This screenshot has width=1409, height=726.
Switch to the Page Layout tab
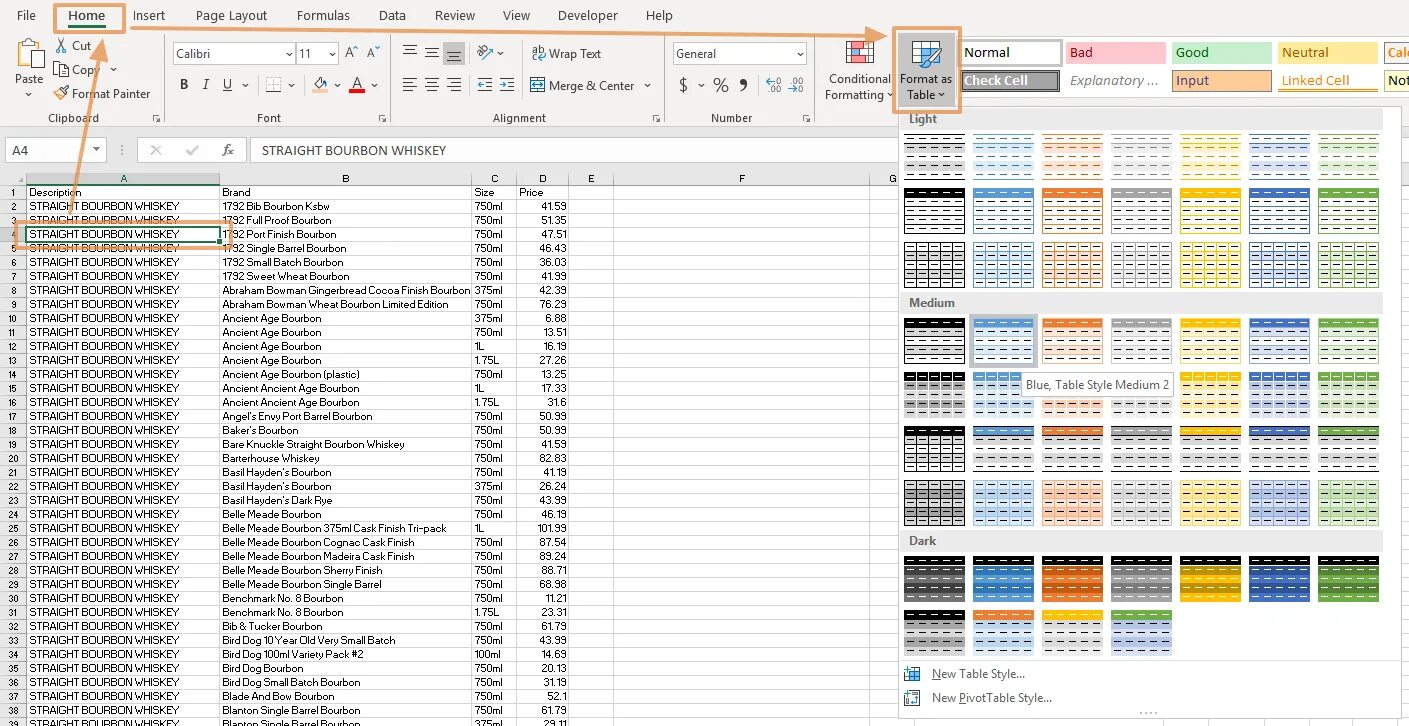coord(232,15)
